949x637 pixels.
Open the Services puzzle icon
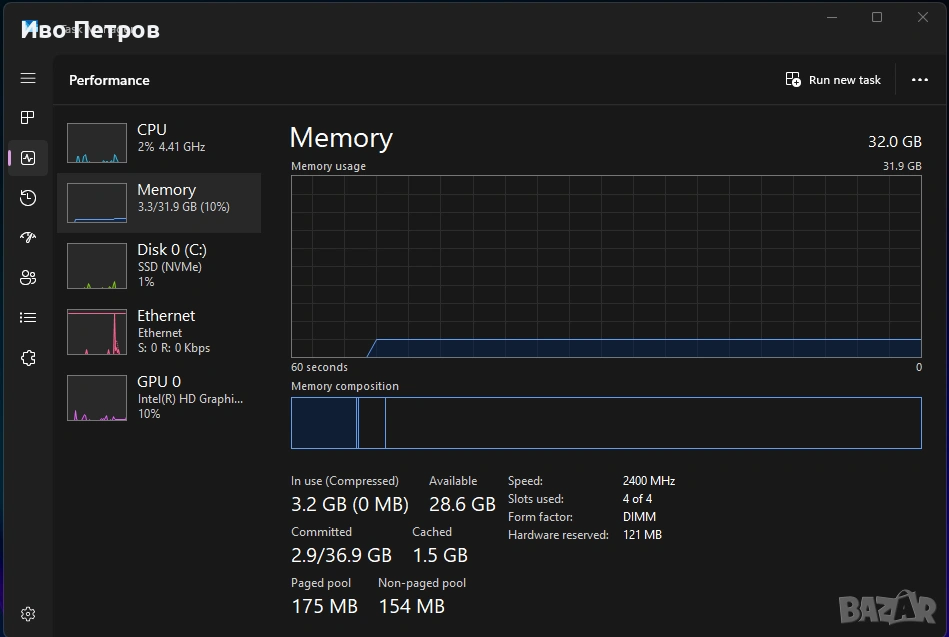click(28, 358)
